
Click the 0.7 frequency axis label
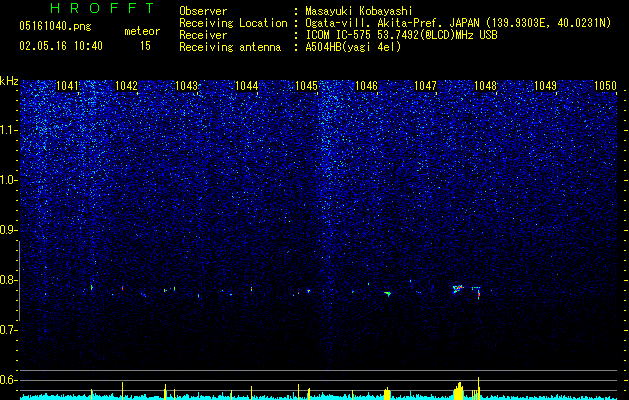(8, 330)
